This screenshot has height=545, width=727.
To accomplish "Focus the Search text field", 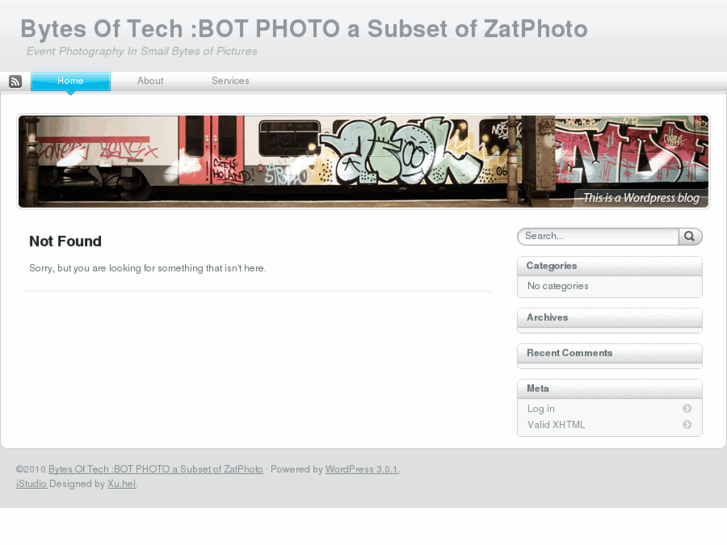I will pos(598,237).
